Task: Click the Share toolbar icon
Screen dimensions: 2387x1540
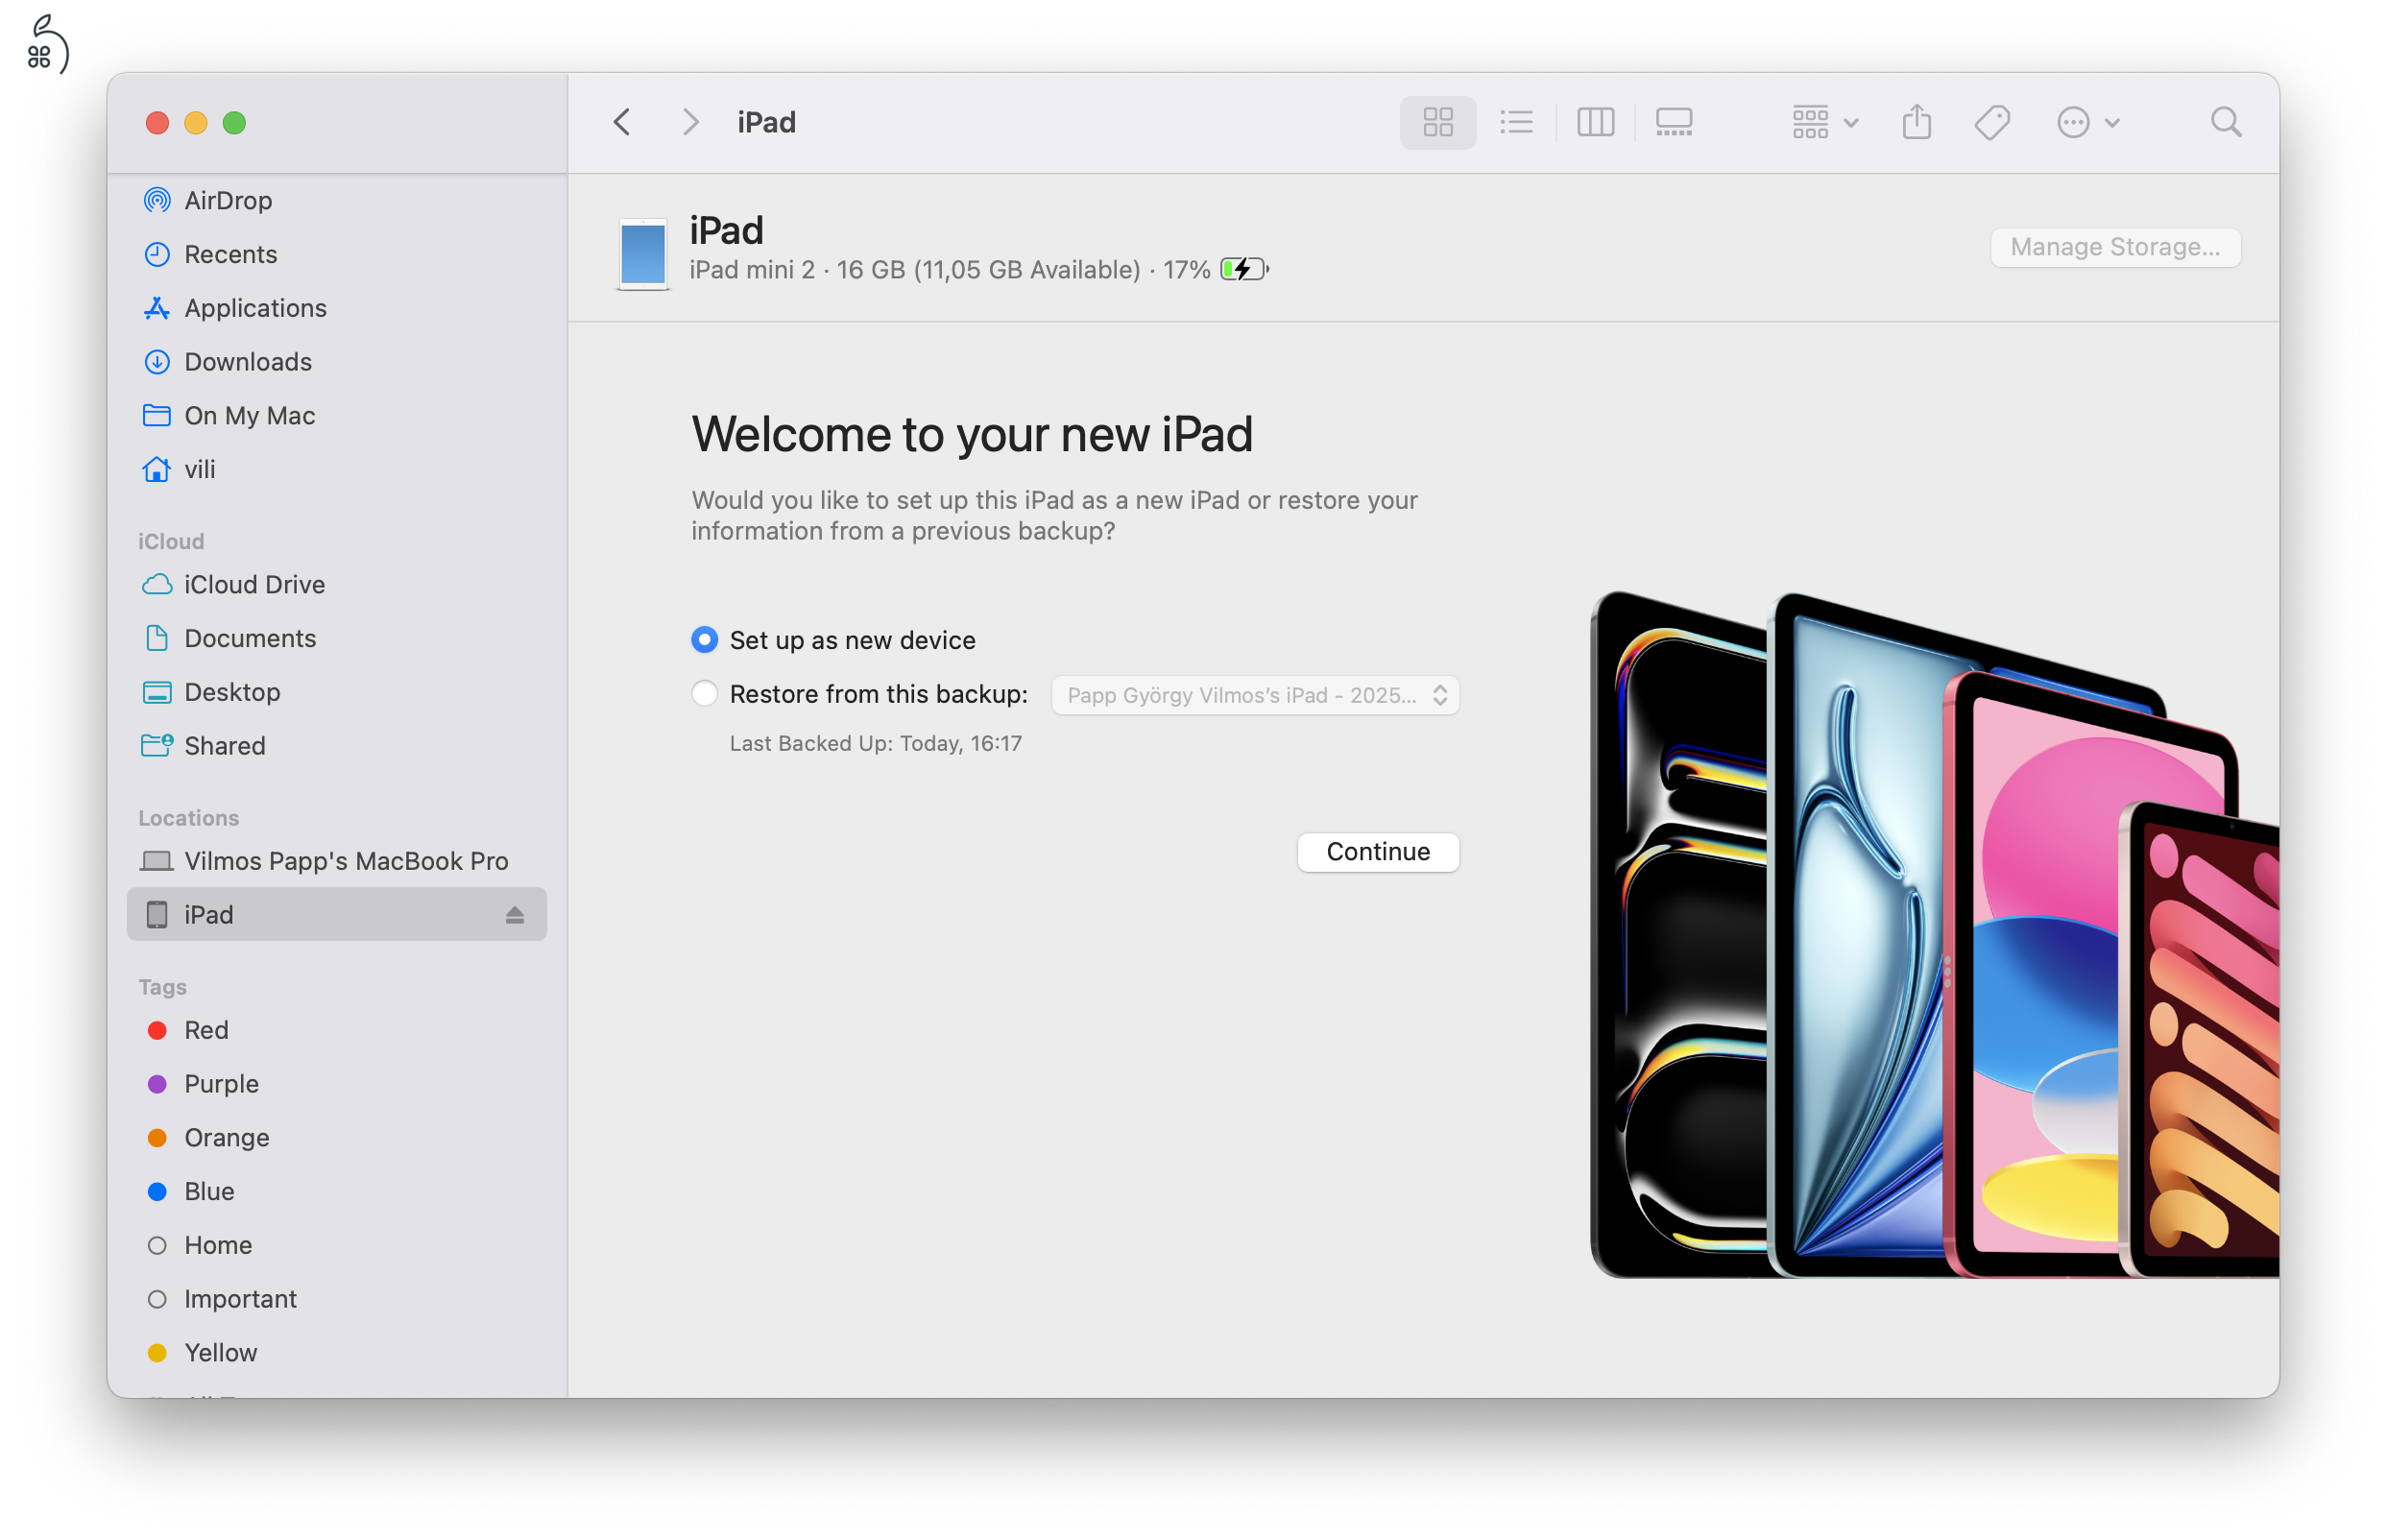Action: pos(1916,122)
